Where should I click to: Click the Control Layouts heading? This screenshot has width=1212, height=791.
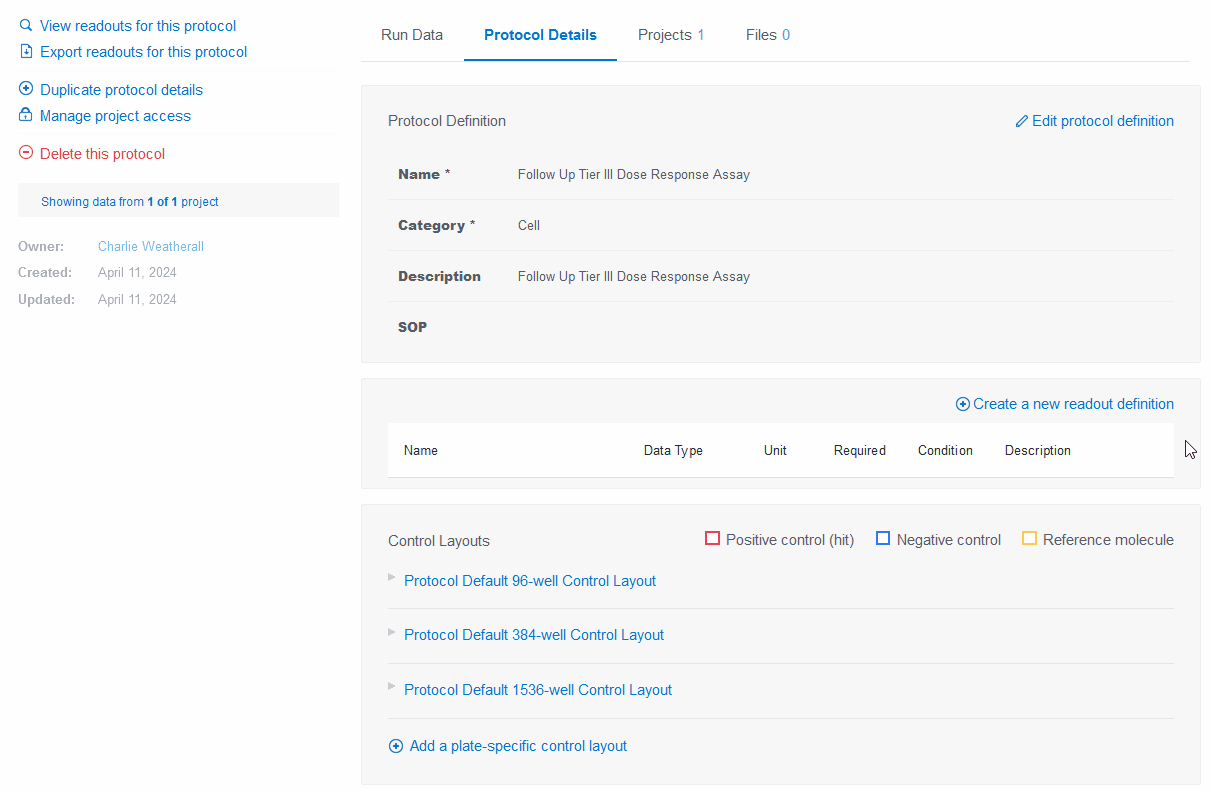[x=439, y=541]
